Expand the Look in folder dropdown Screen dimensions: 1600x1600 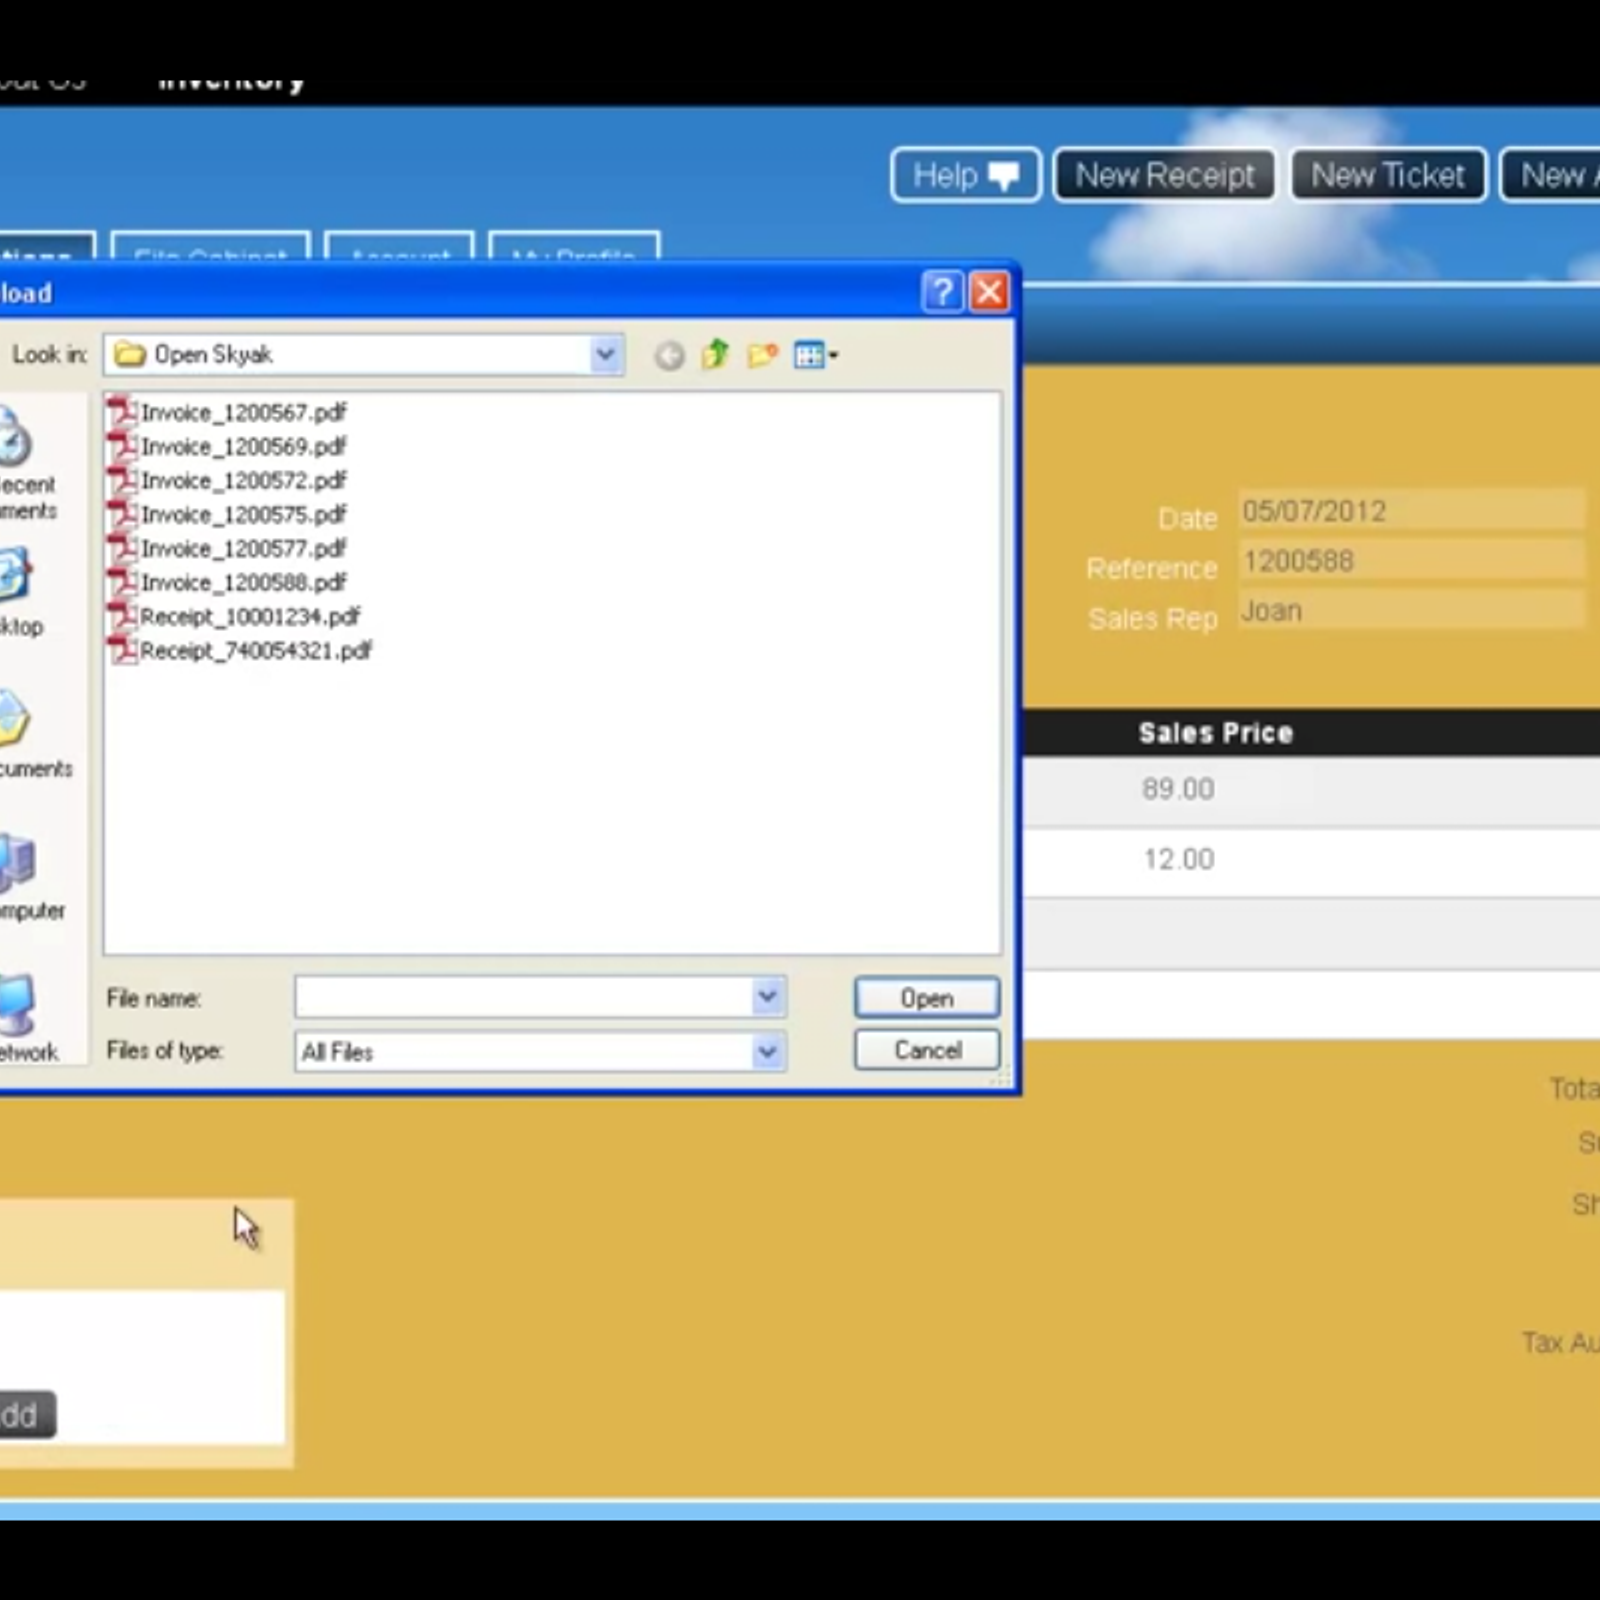click(604, 355)
